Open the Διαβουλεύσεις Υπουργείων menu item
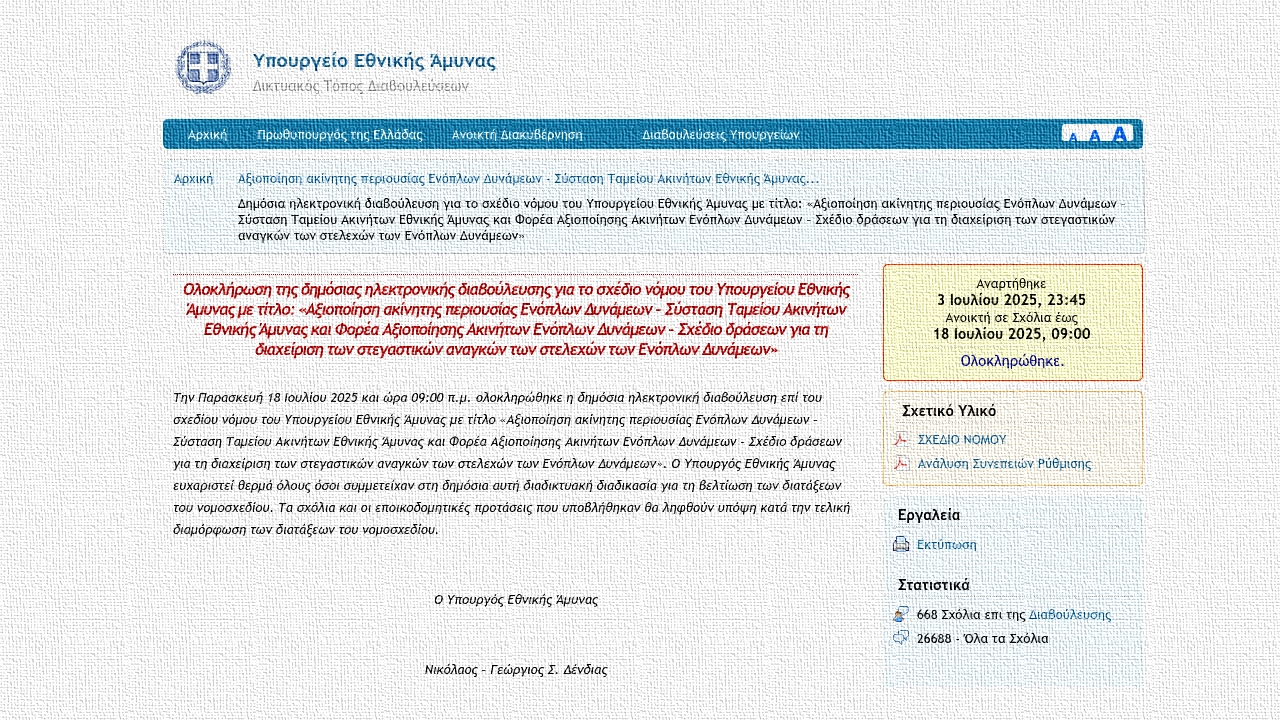 click(x=720, y=134)
